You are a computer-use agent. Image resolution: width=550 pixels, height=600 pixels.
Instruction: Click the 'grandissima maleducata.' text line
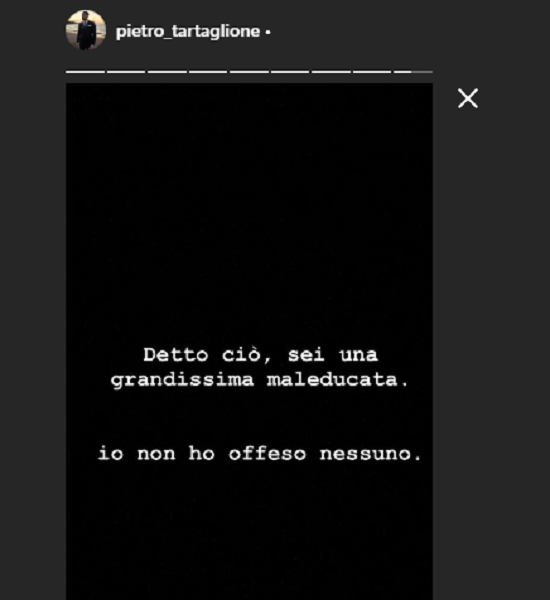260,380
